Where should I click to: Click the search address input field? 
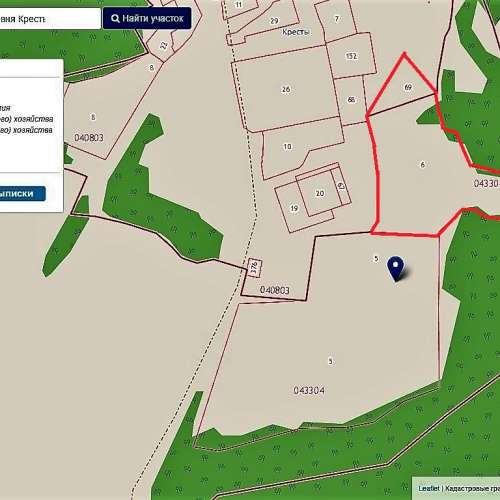tap(50, 19)
